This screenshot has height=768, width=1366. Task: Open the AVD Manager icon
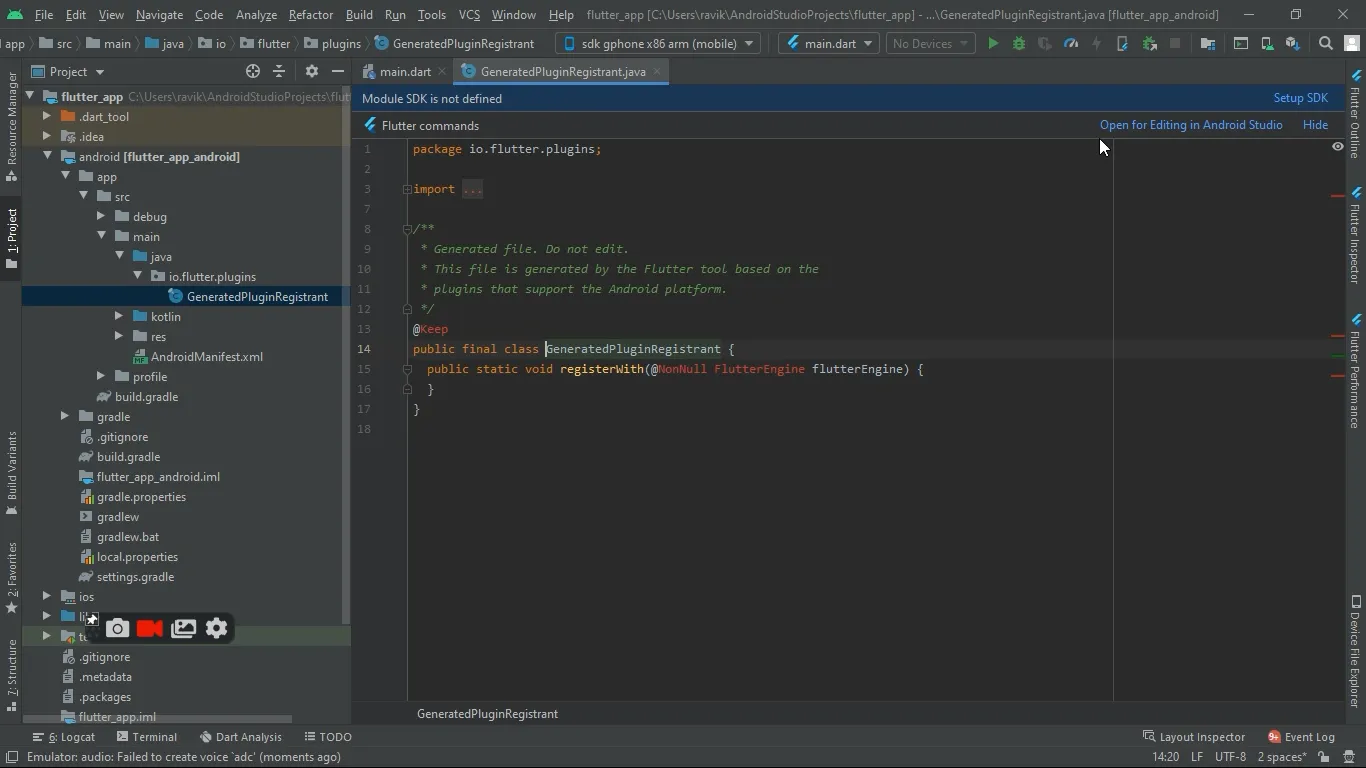[1267, 44]
